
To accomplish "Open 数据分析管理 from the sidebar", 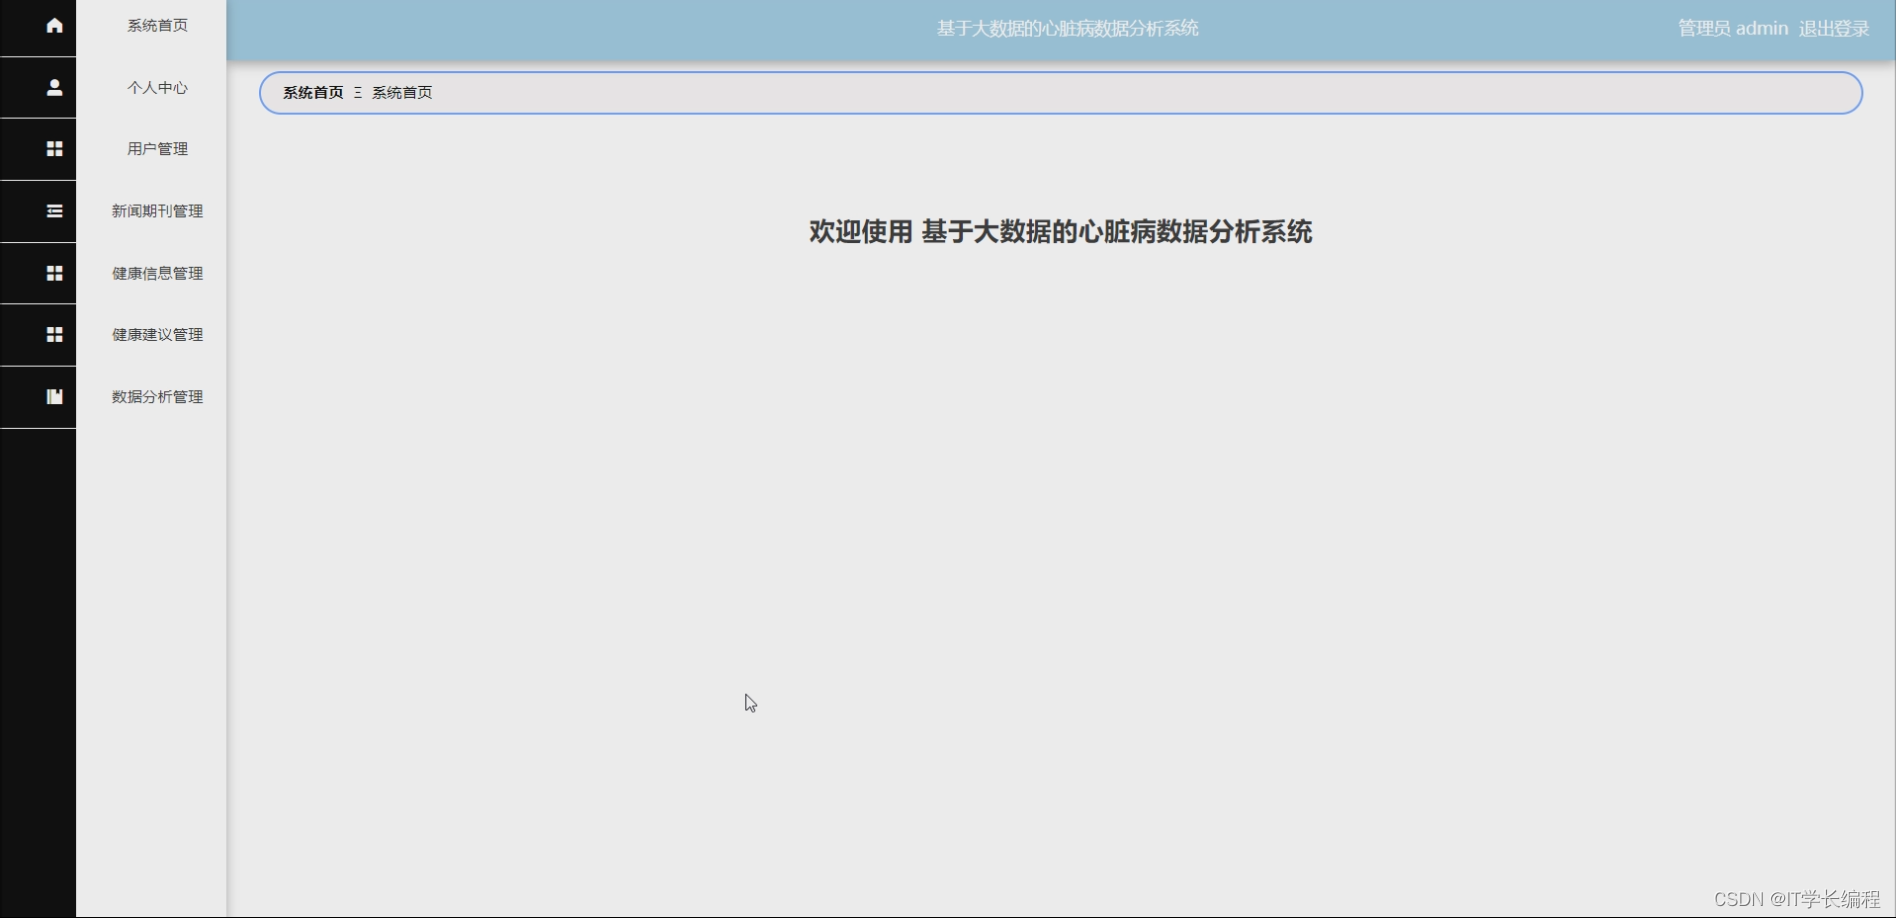I will point(157,397).
